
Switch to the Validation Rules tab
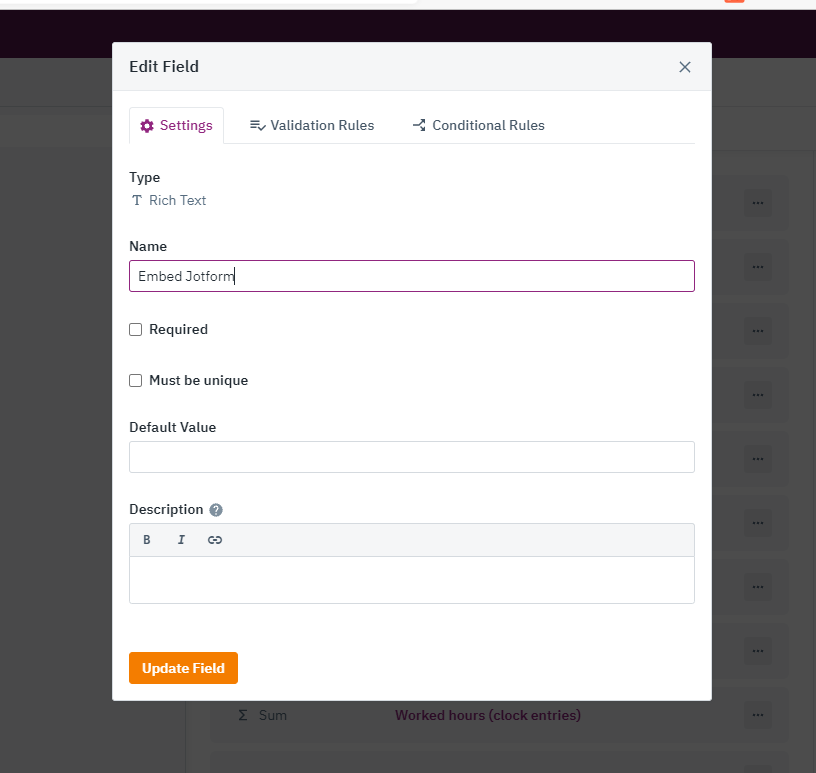pos(312,125)
